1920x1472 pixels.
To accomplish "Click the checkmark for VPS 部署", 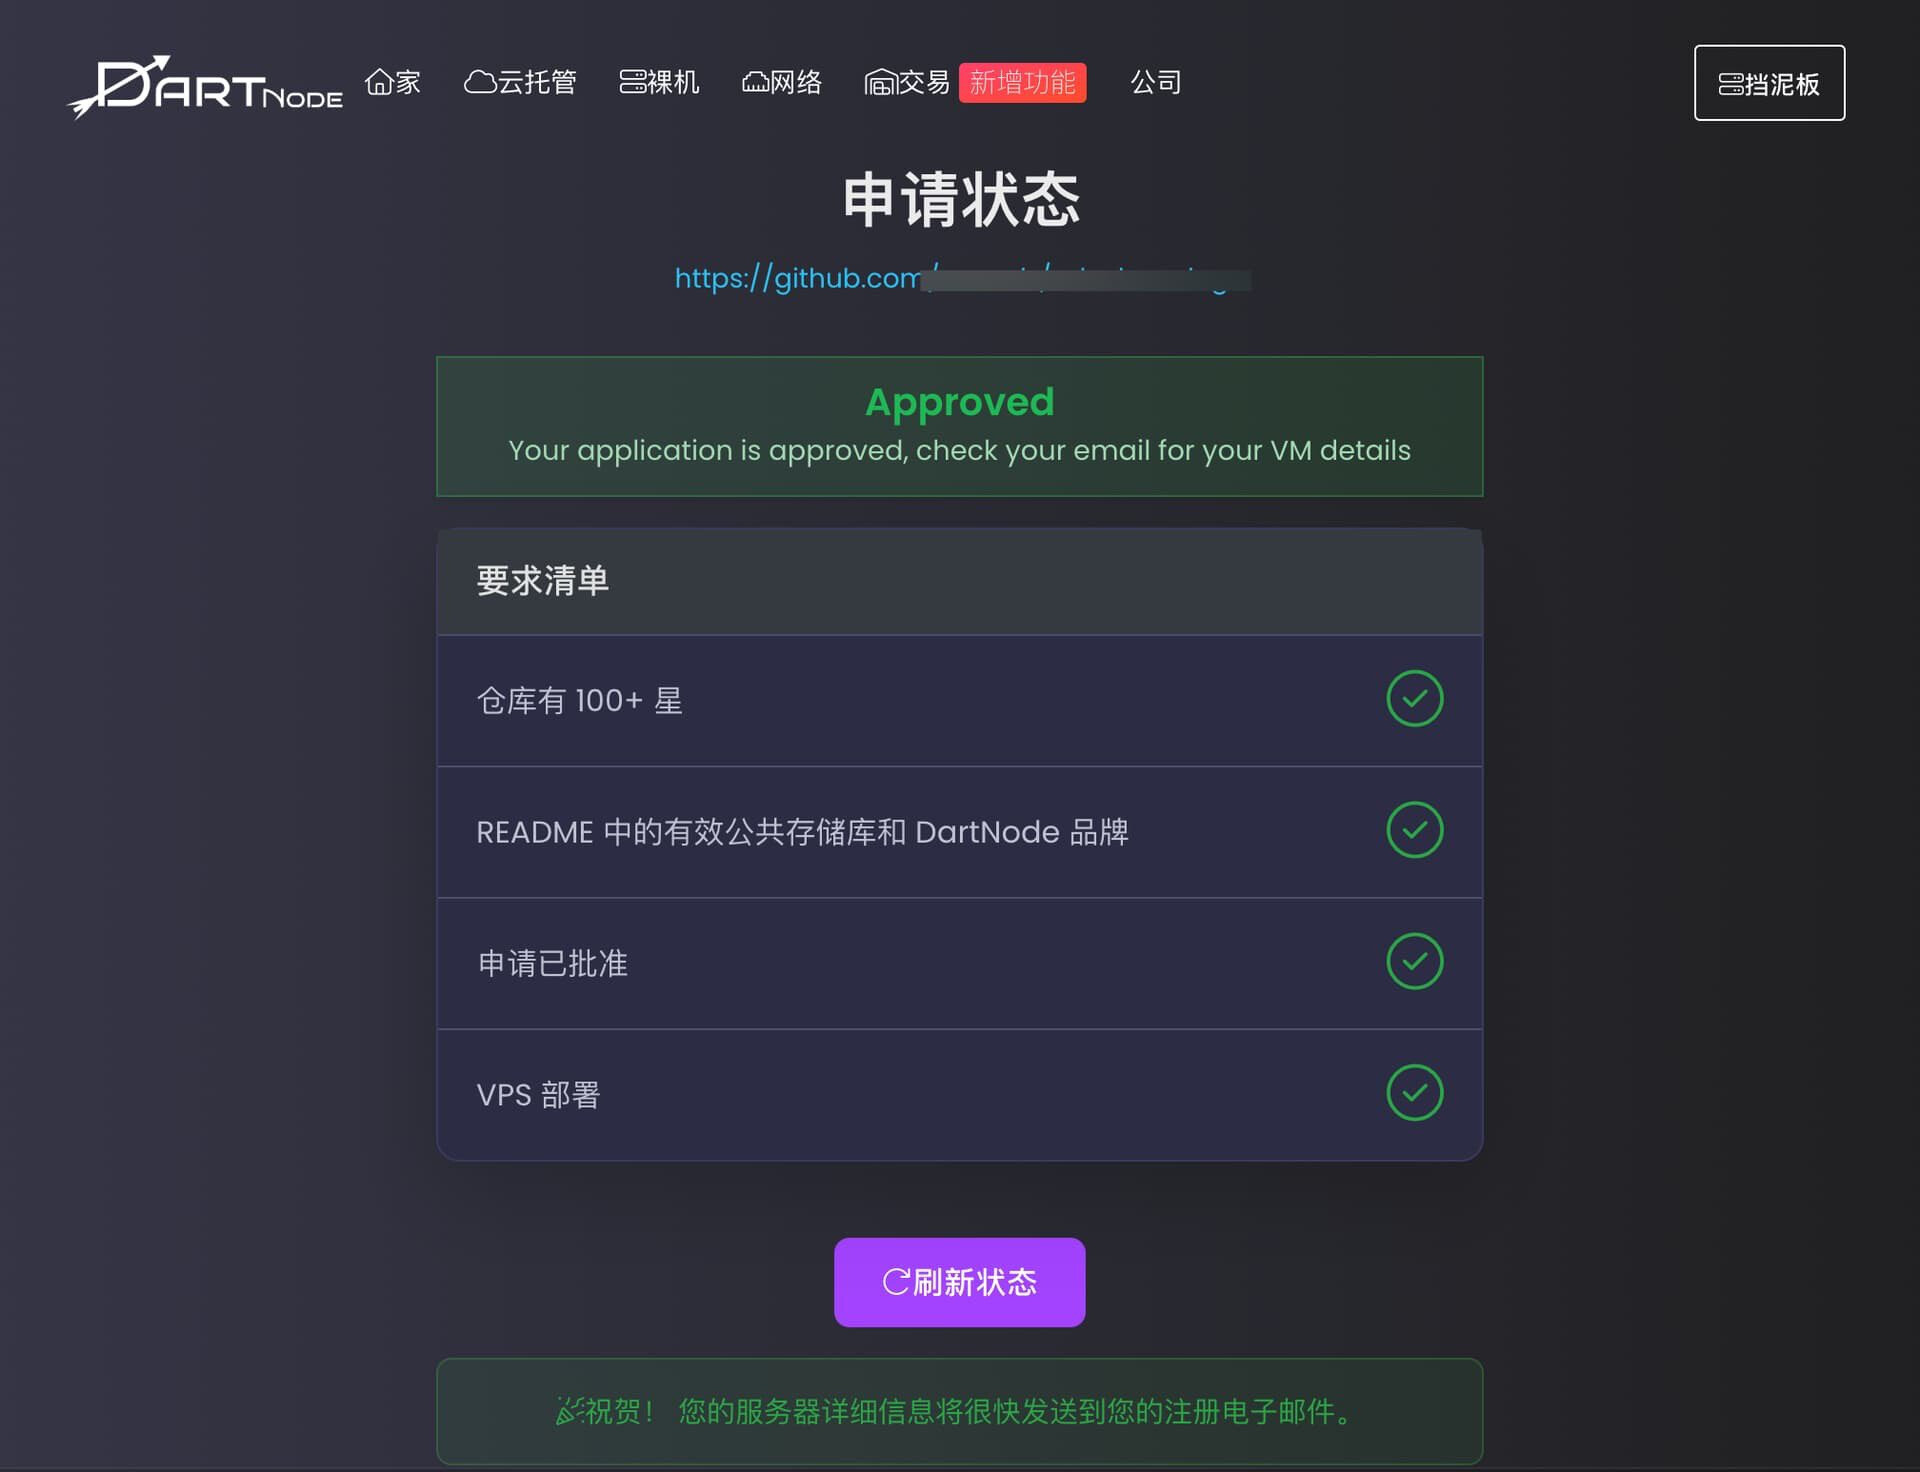I will click(x=1414, y=1092).
